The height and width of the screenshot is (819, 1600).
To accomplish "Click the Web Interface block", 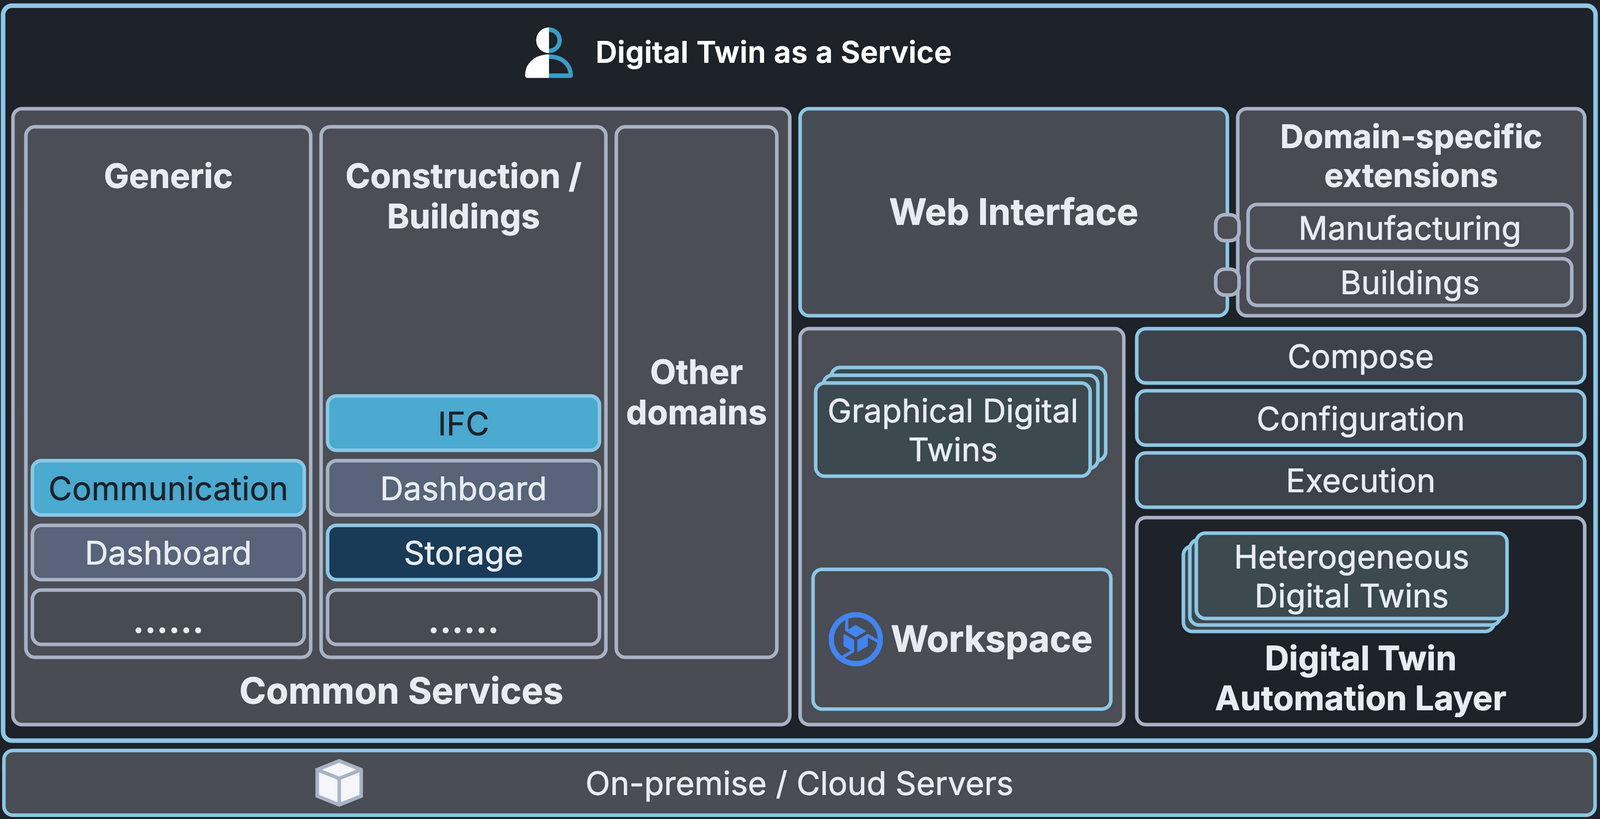I will pyautogui.click(x=1013, y=212).
